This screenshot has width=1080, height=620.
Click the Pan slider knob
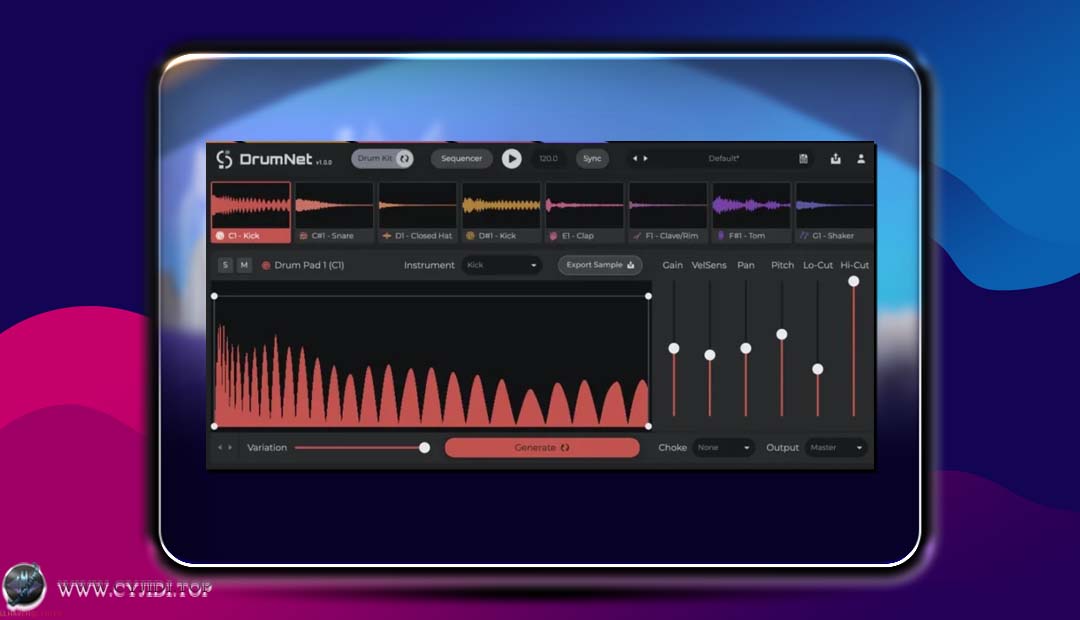[x=745, y=349]
